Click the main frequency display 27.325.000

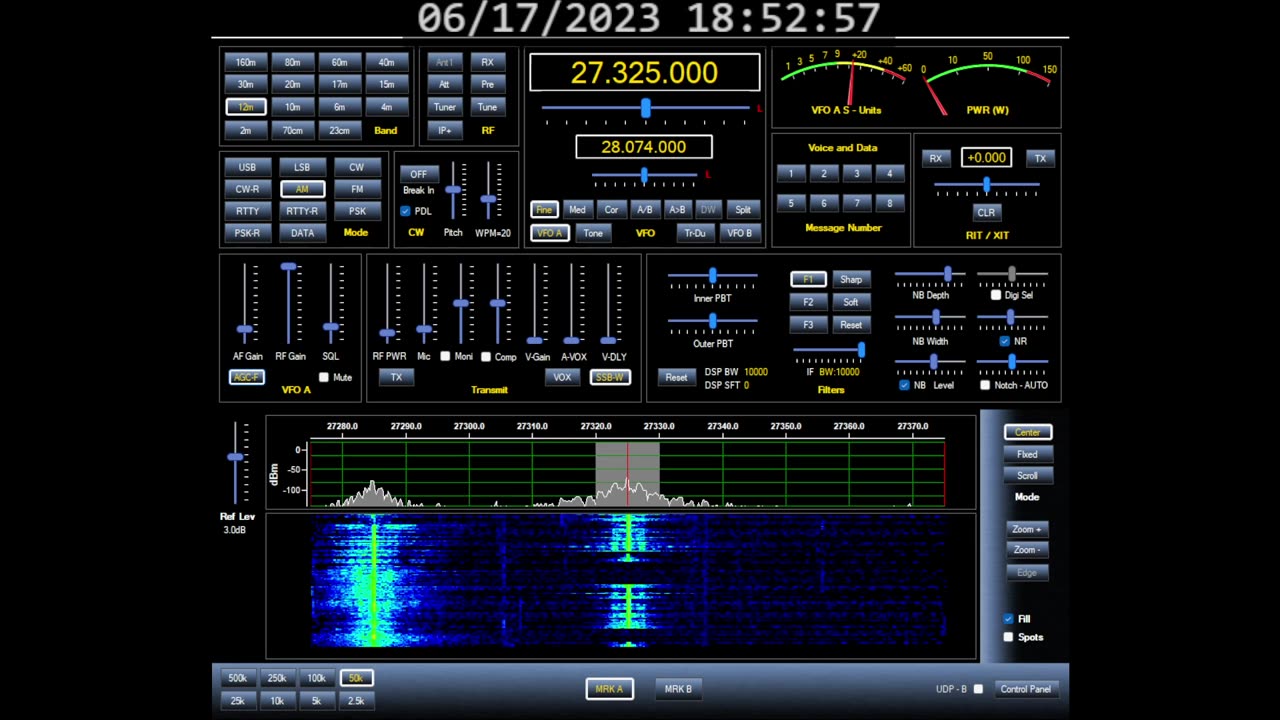[644, 72]
